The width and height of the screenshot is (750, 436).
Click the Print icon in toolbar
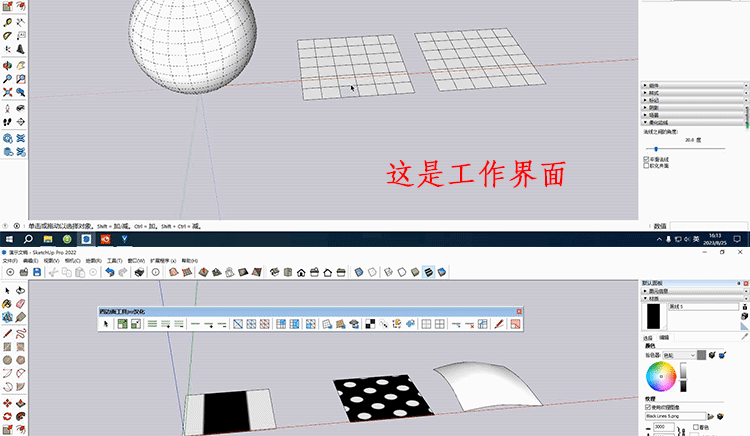pos(139,272)
